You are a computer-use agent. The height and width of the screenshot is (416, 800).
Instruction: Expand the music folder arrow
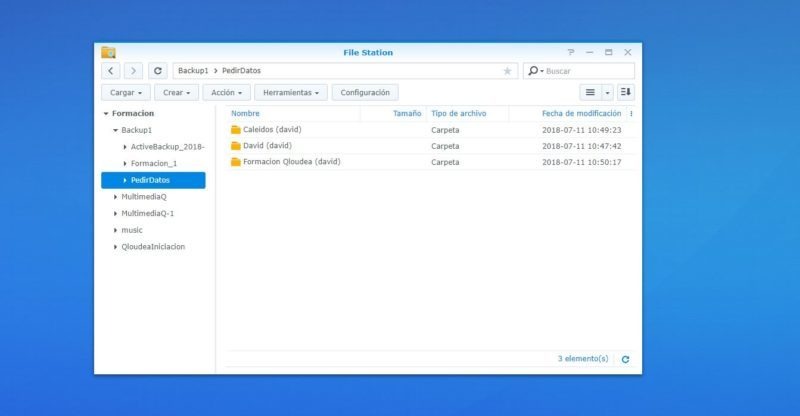[115, 230]
